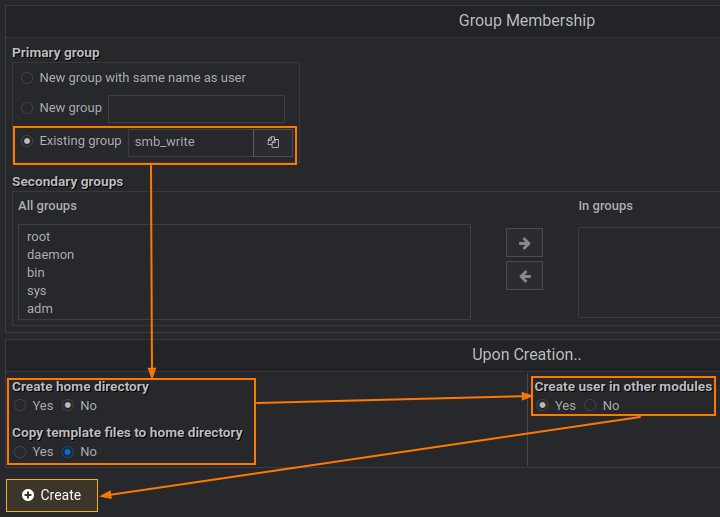Select 'New group with same name as user'
Viewport: 720px width, 517px height.
click(x=27, y=78)
